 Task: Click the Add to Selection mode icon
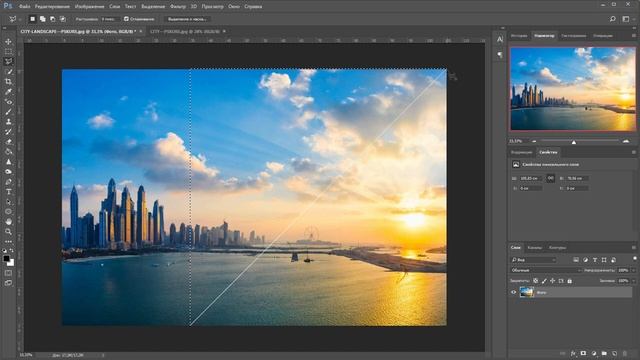[42, 19]
